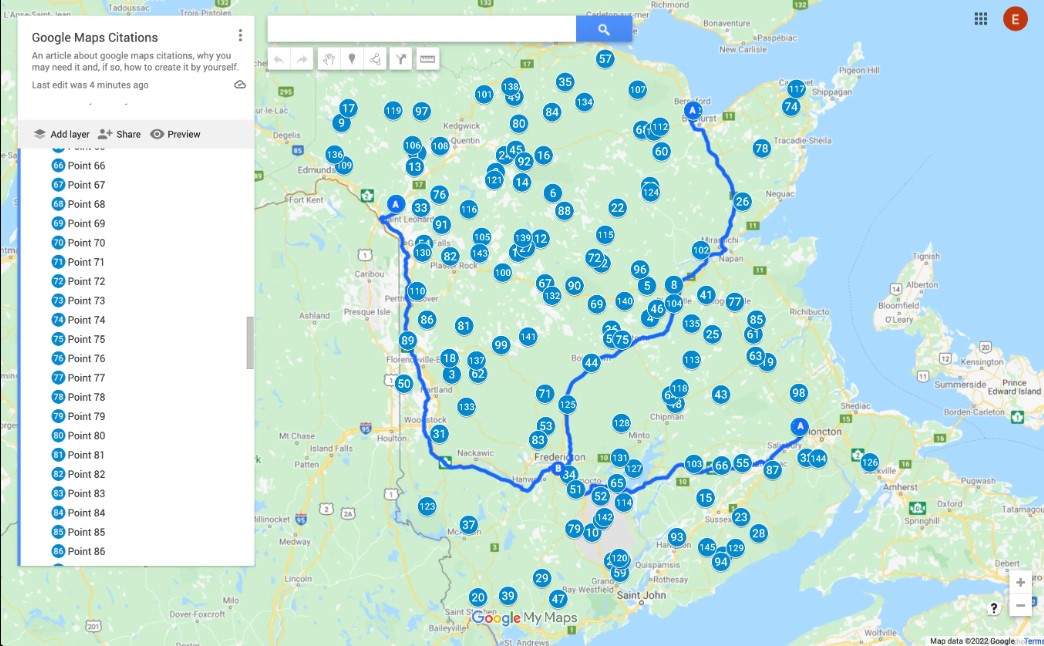Click map marker 78

click(x=762, y=149)
